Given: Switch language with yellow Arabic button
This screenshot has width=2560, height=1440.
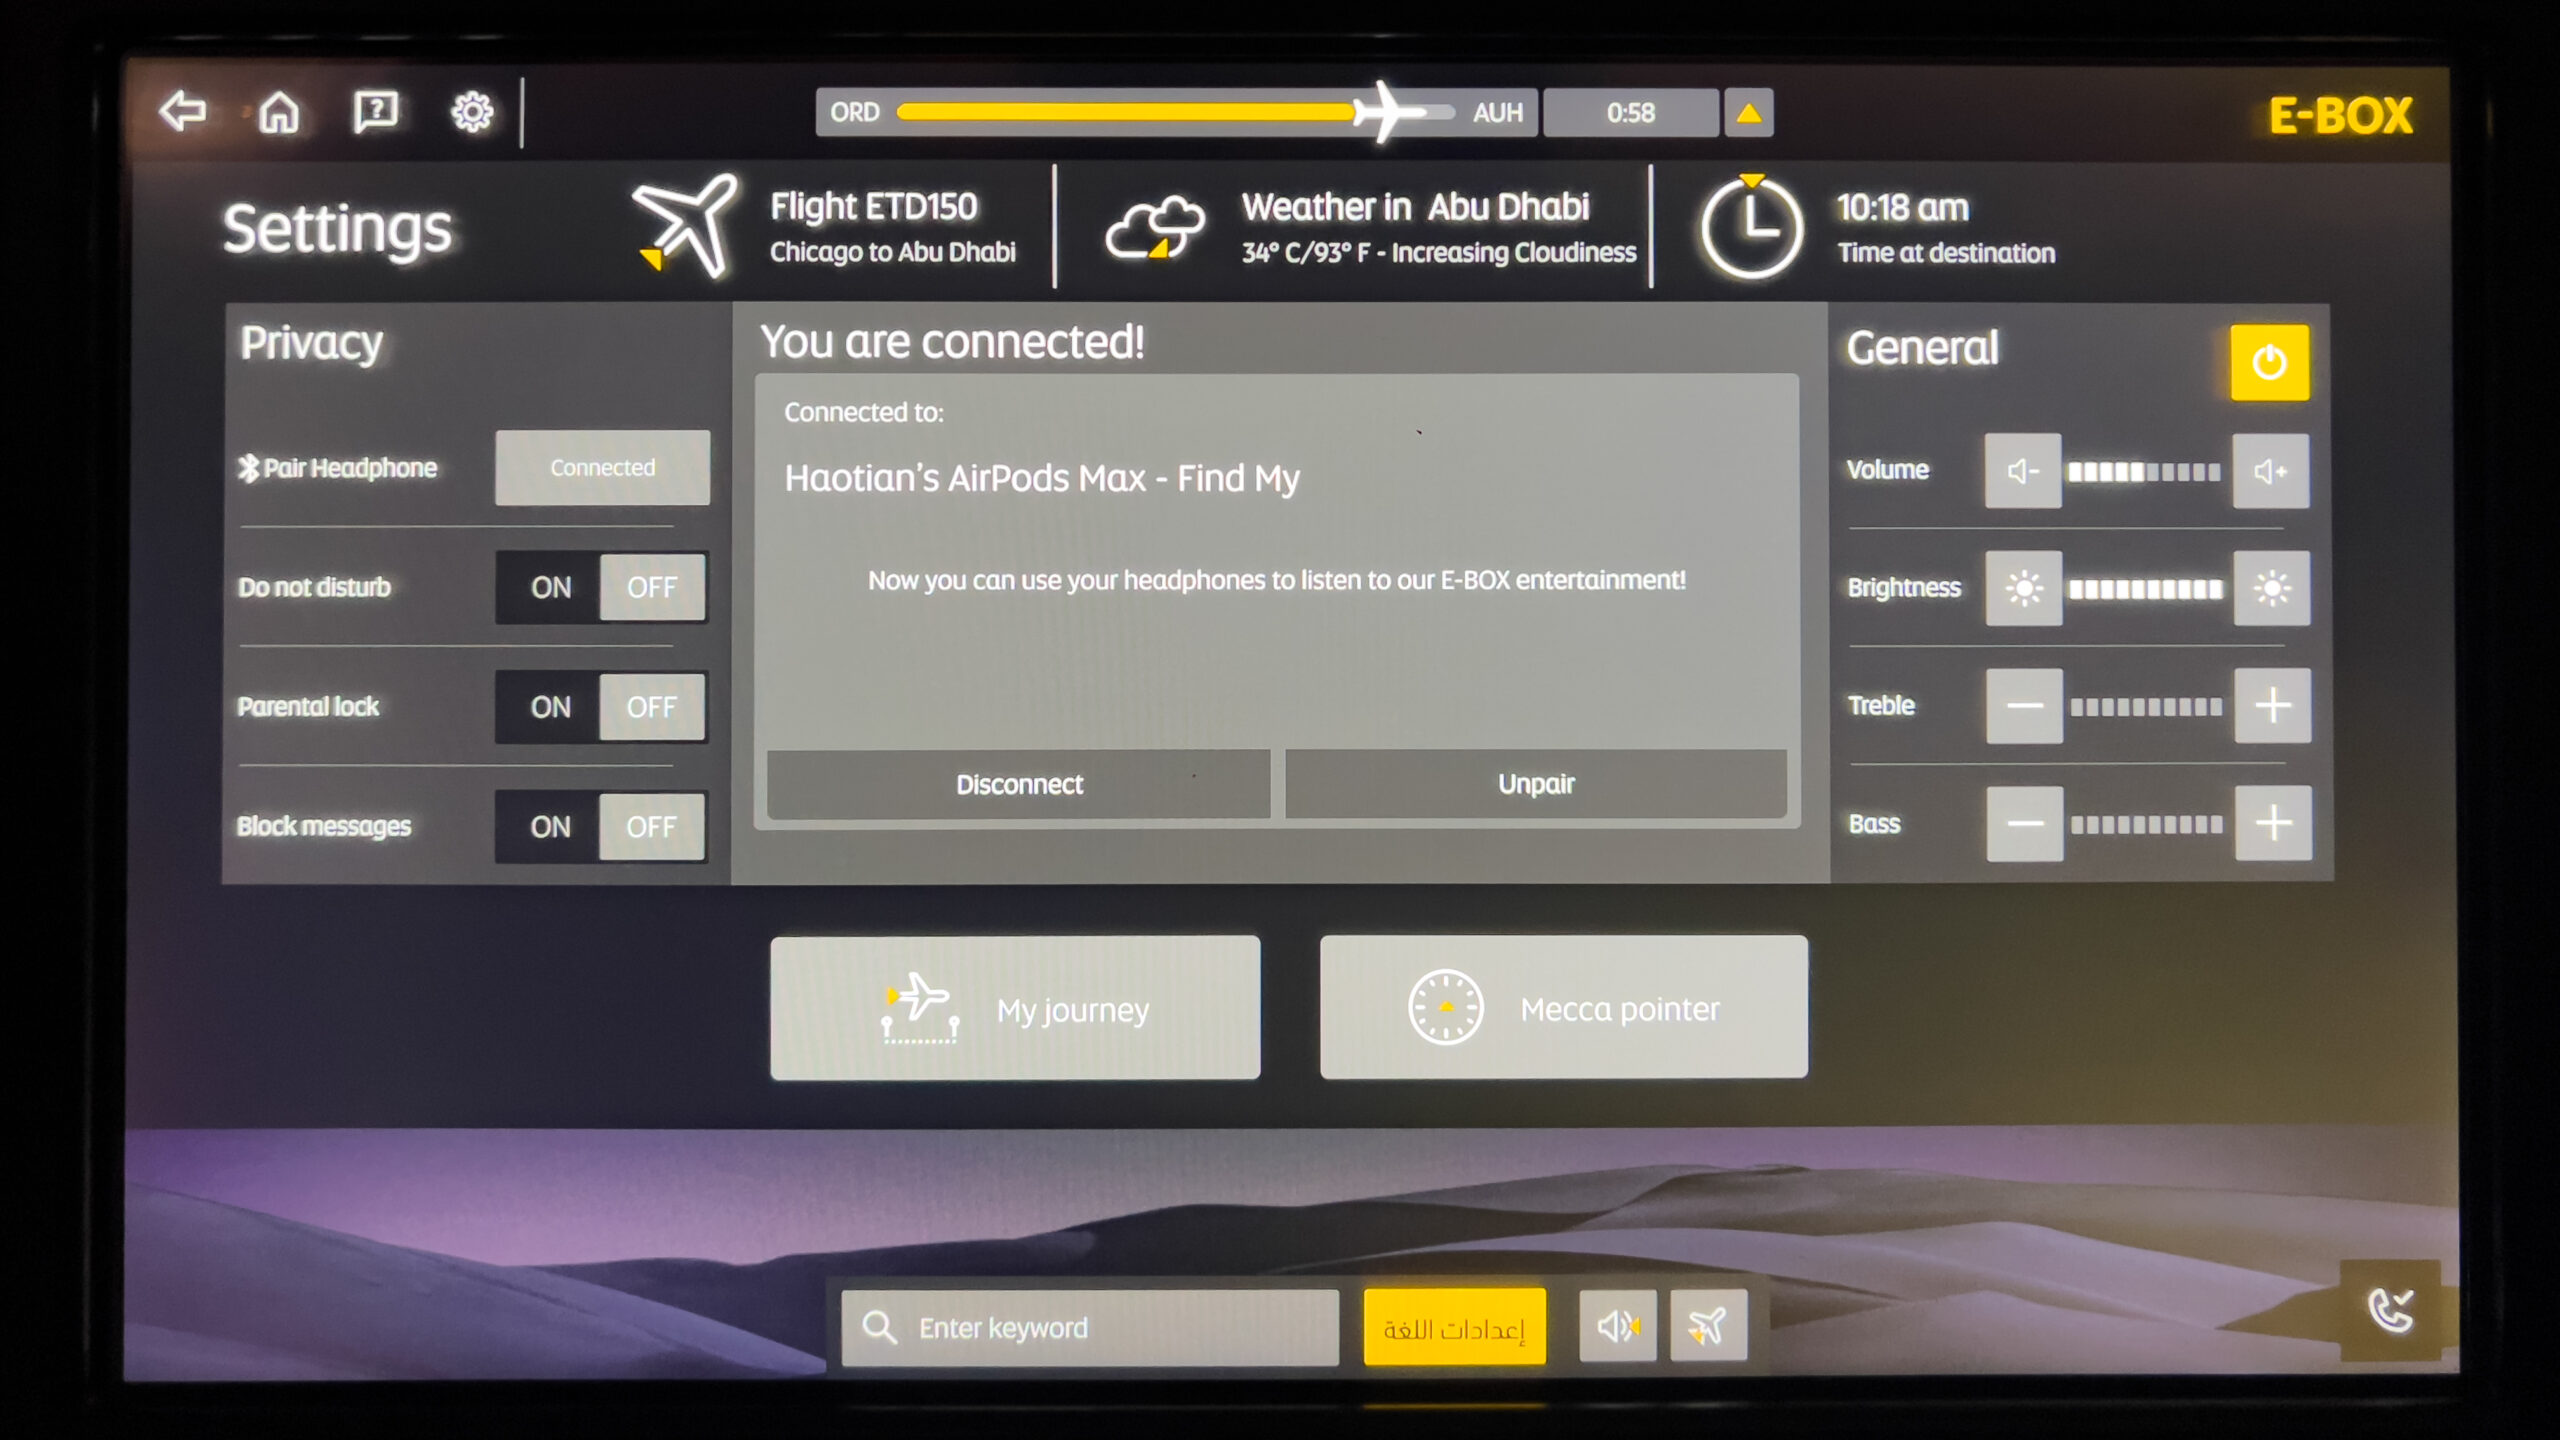Looking at the screenshot, I should [1454, 1327].
